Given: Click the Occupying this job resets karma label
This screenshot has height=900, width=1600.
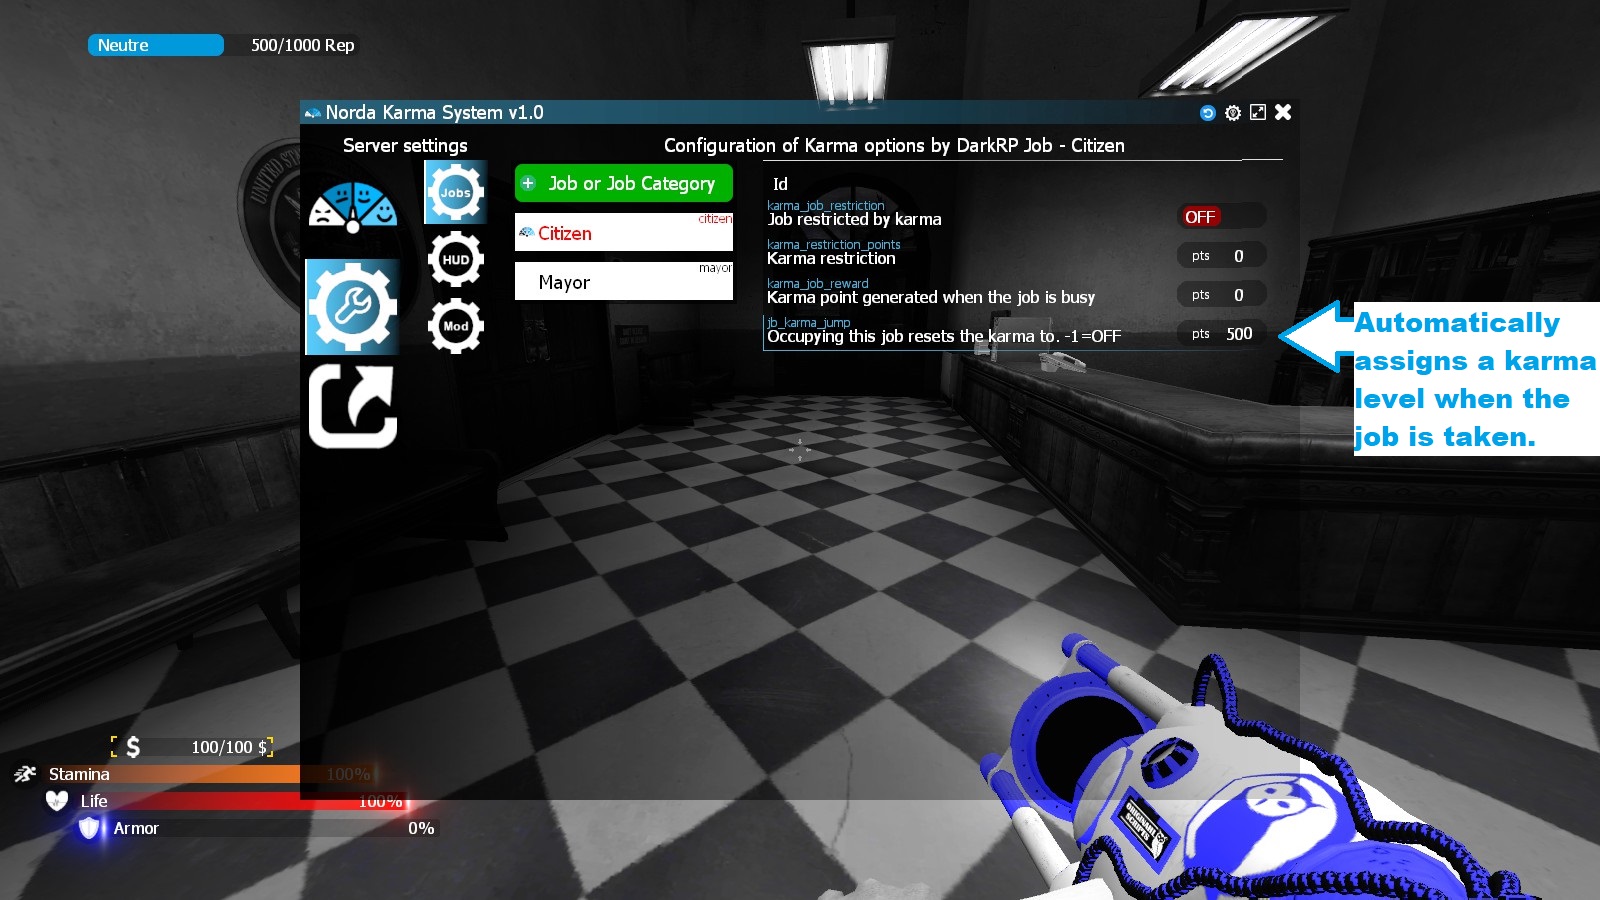Looking at the screenshot, I should (944, 336).
